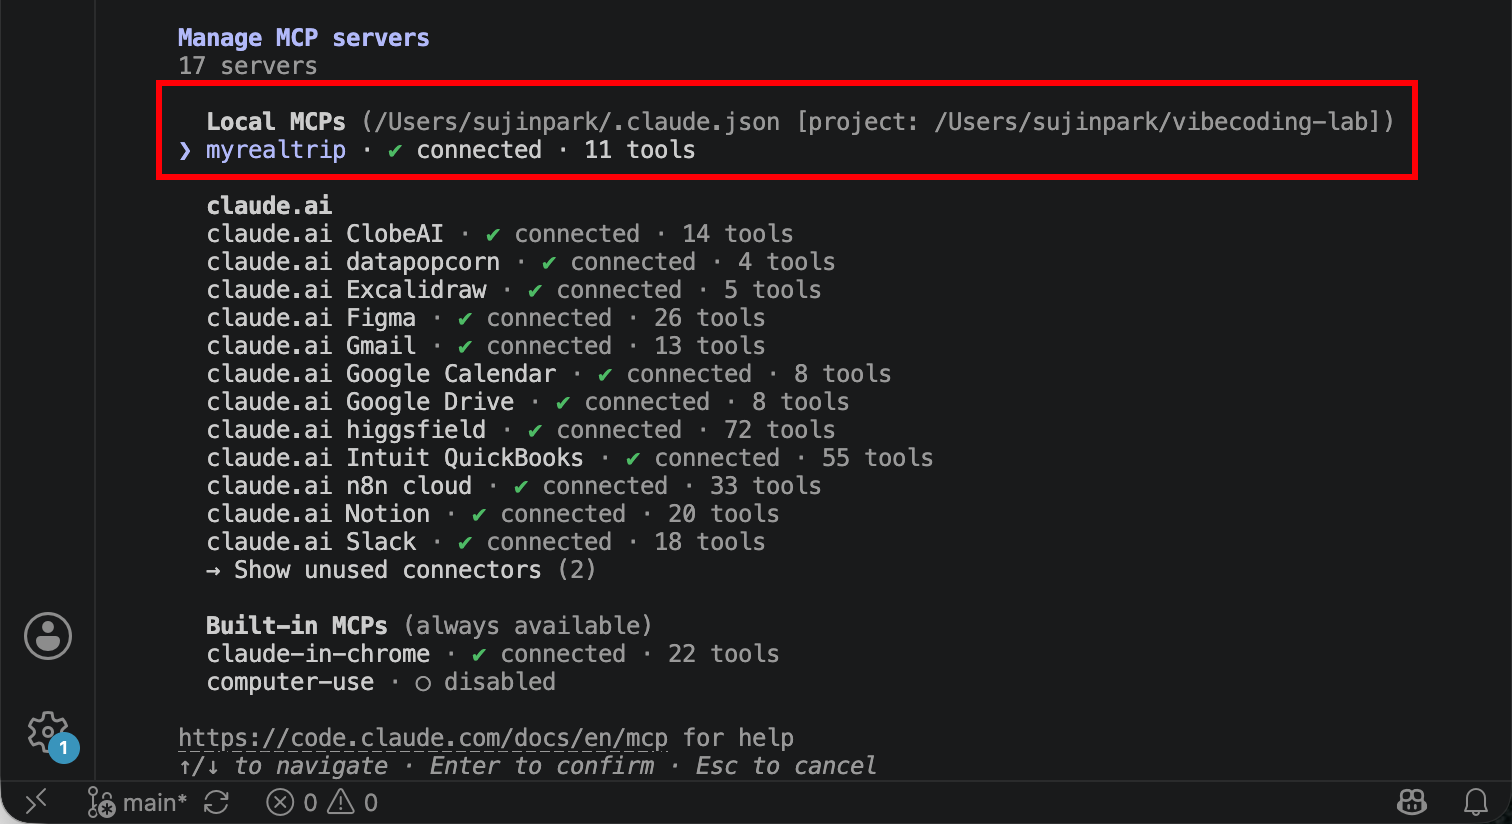Viewport: 1512px width, 824px height.
Task: Open the Accounts icon in activity bar
Action: (x=48, y=636)
